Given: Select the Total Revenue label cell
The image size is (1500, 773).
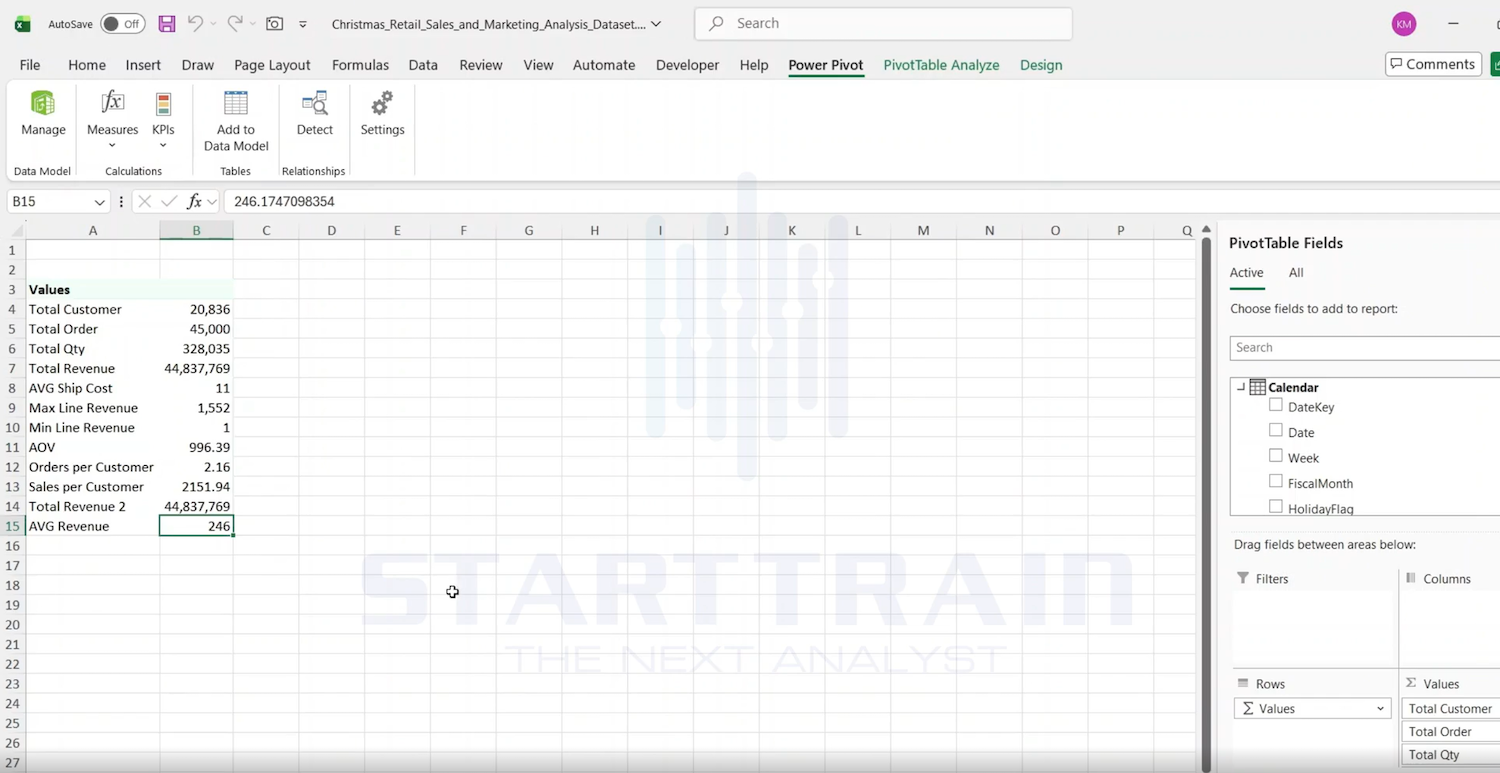Looking at the screenshot, I should tap(92, 369).
